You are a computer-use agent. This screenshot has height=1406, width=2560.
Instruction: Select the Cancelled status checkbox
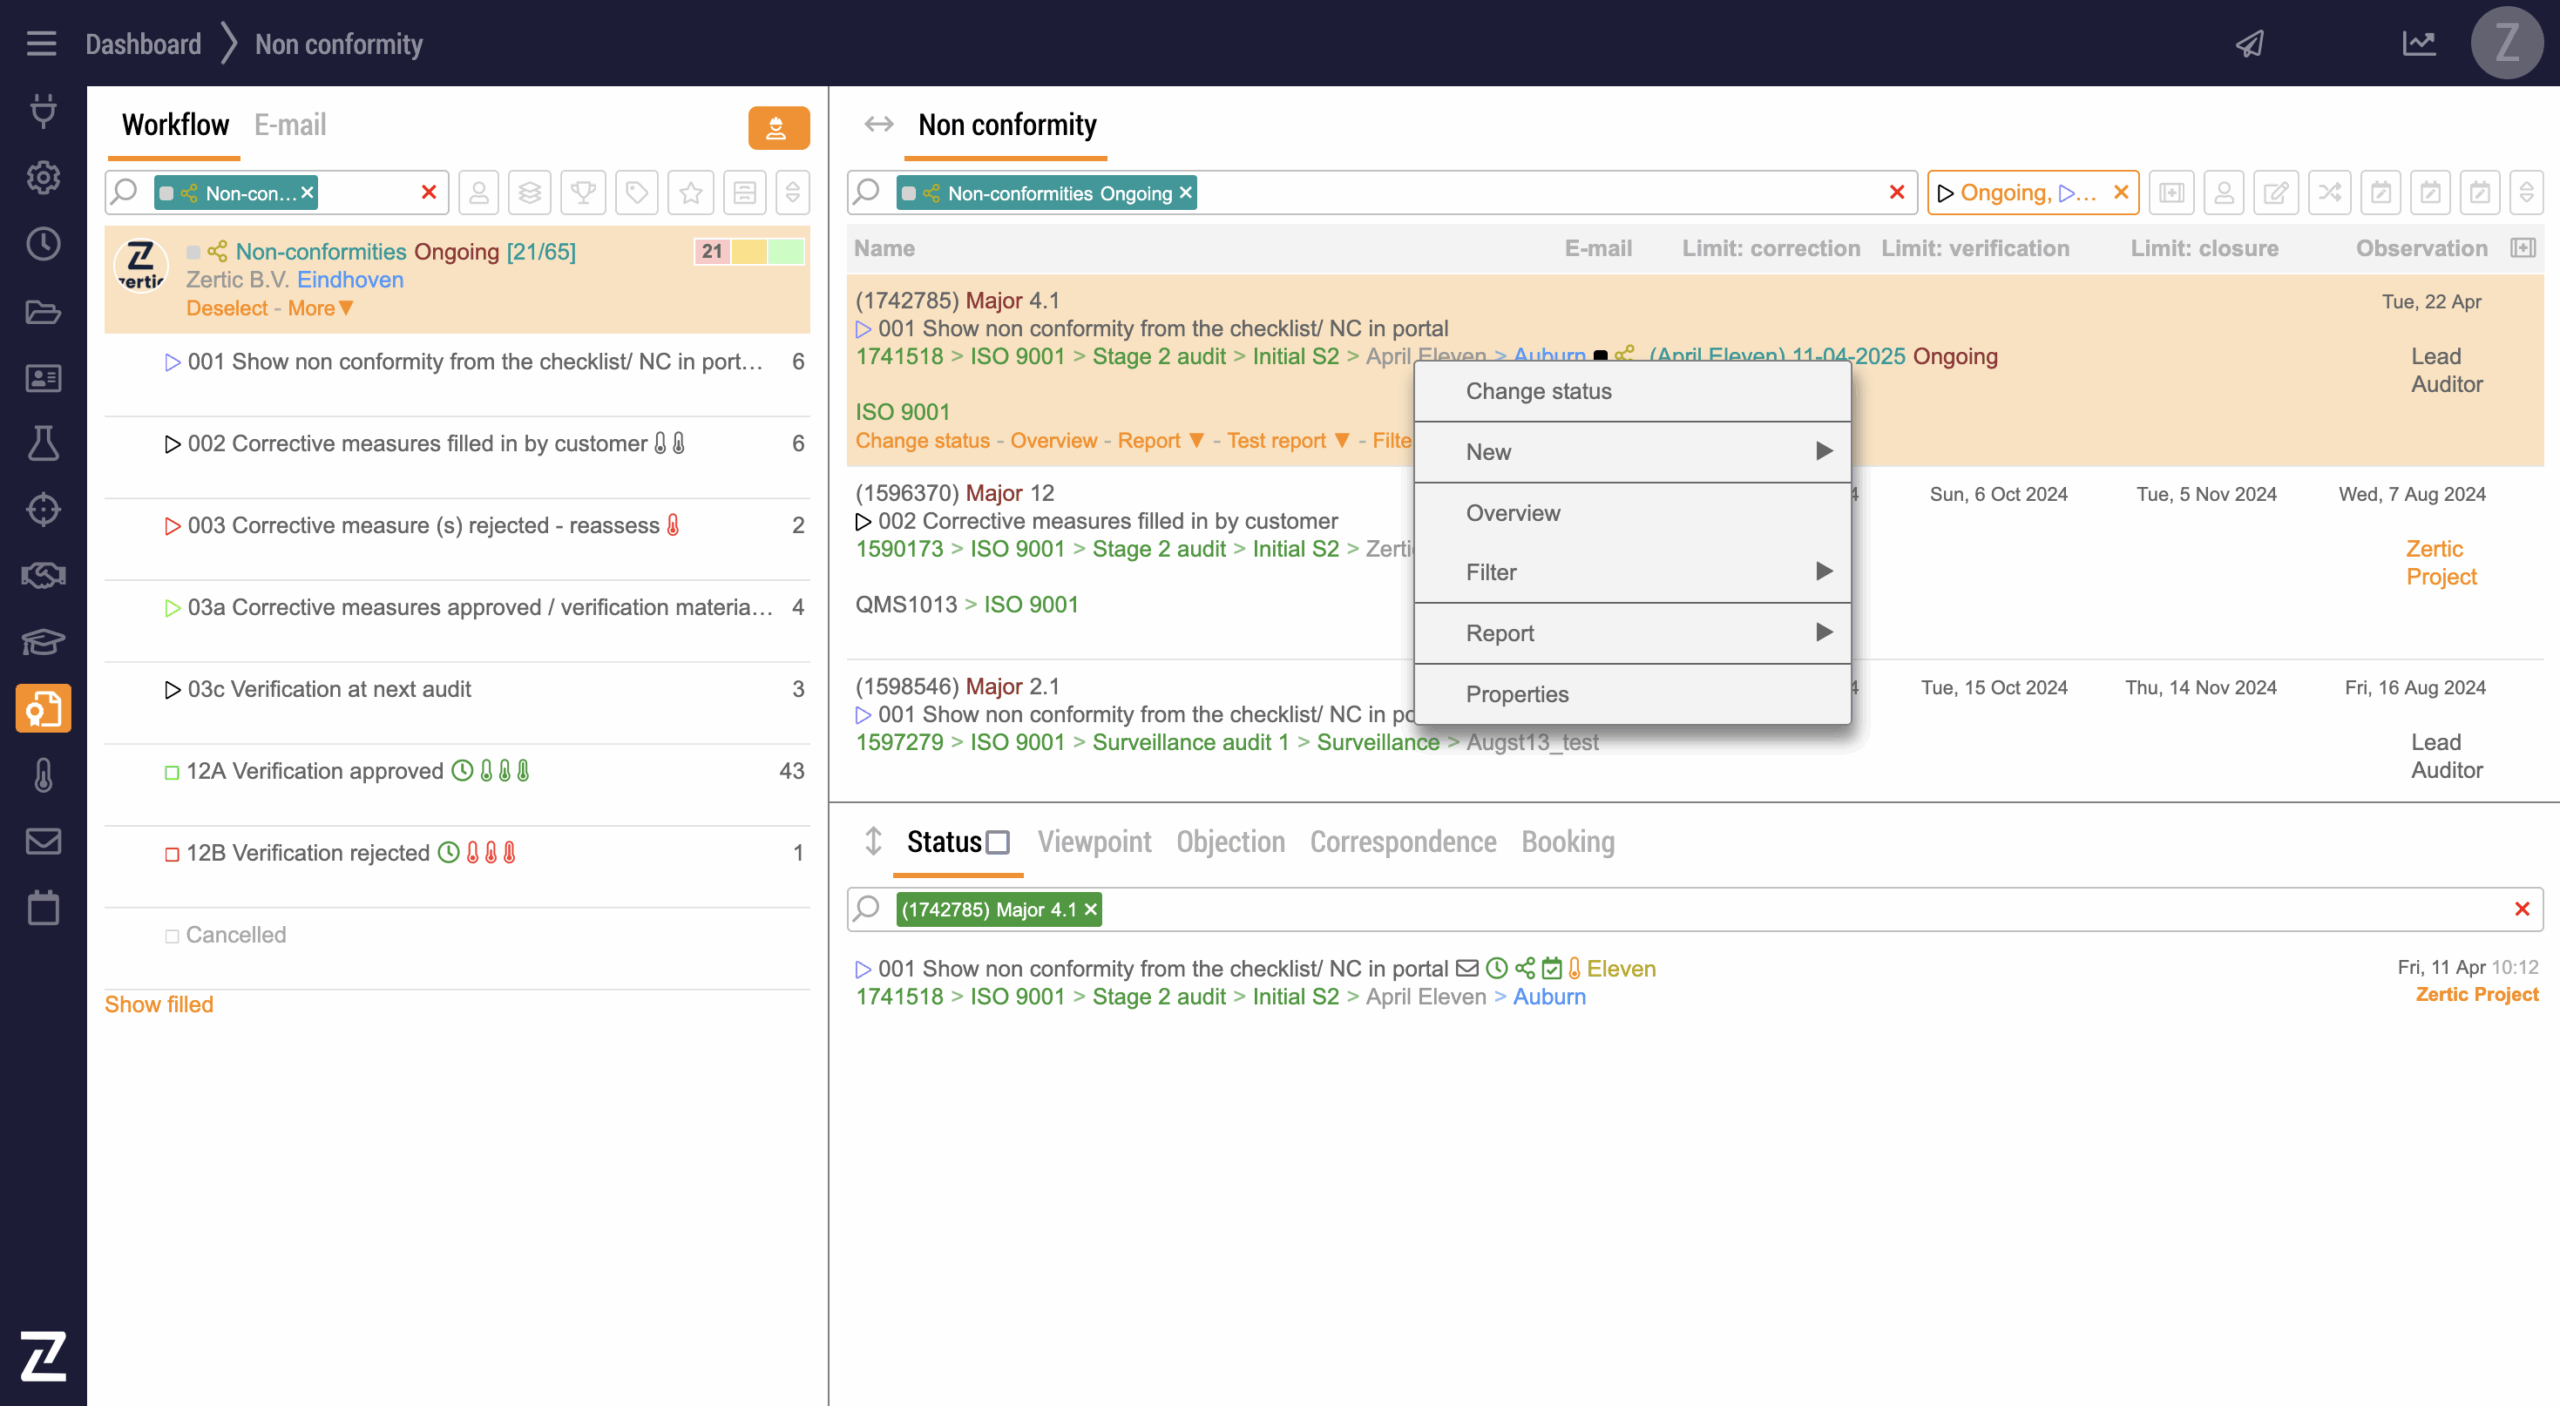click(x=172, y=936)
